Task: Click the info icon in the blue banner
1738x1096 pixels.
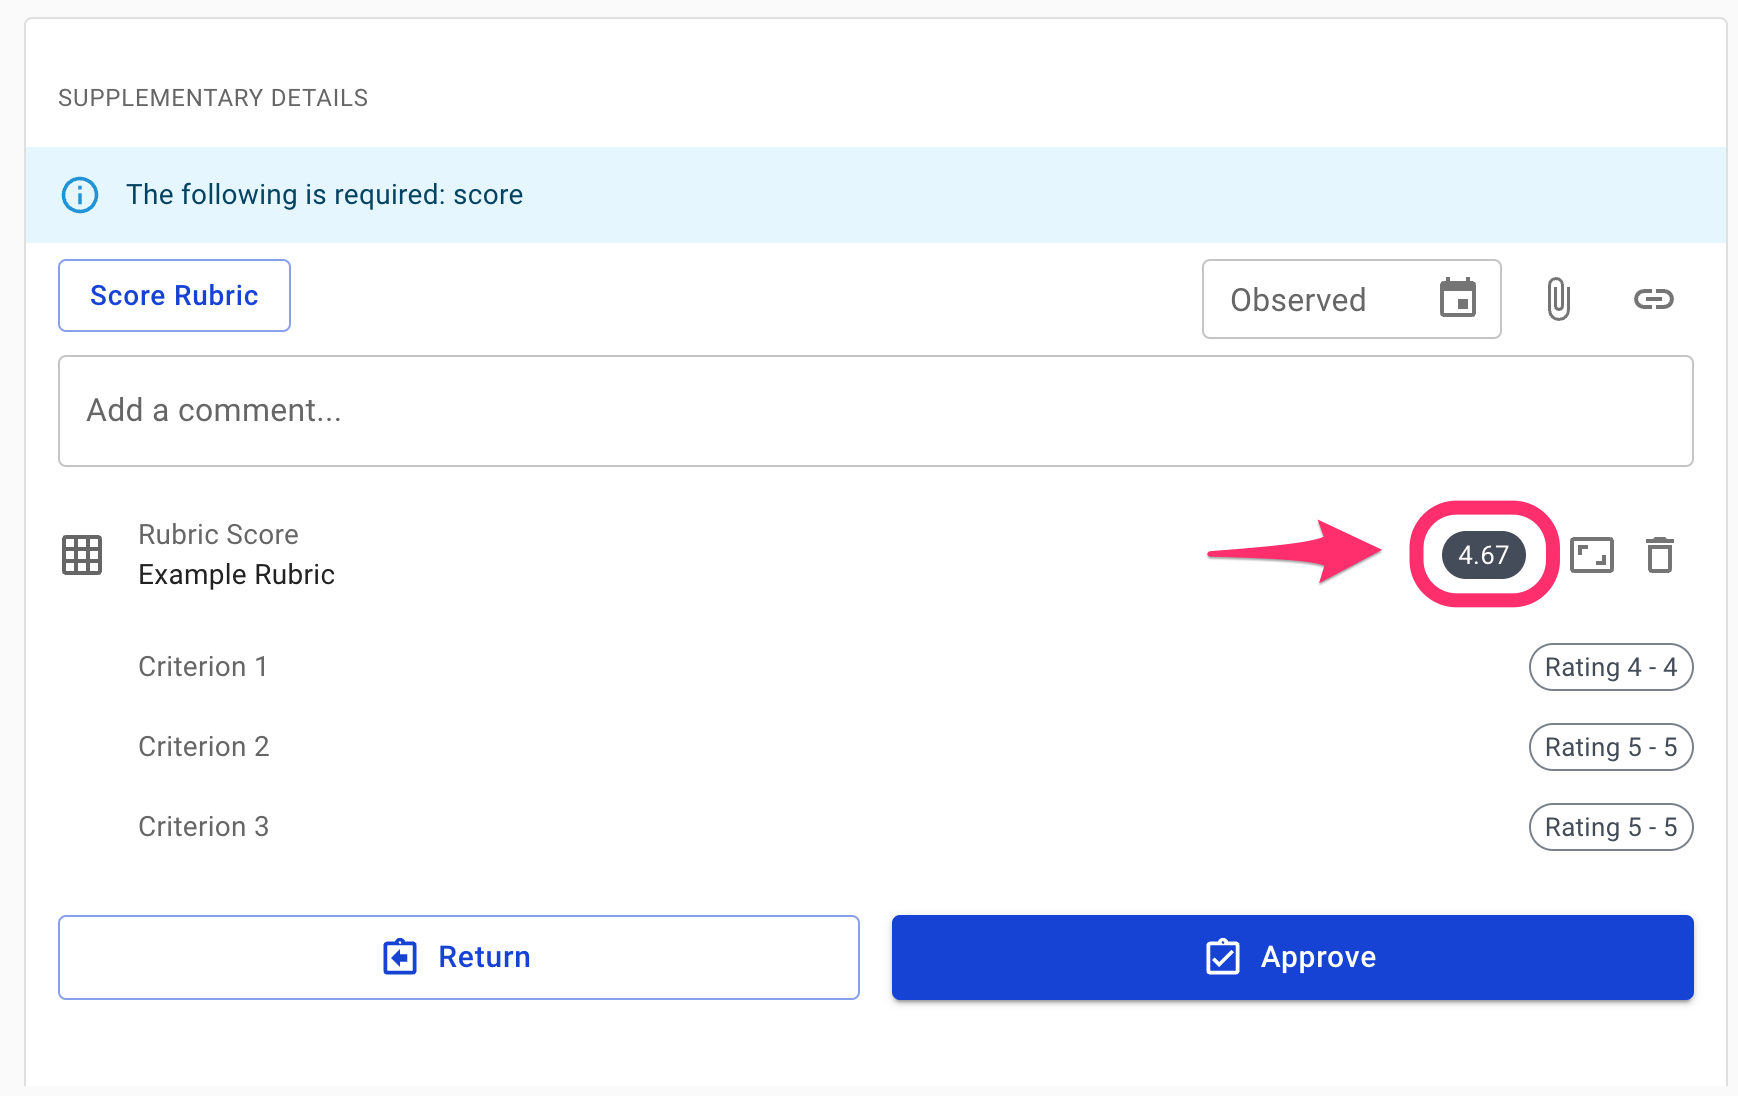Action: click(80, 195)
